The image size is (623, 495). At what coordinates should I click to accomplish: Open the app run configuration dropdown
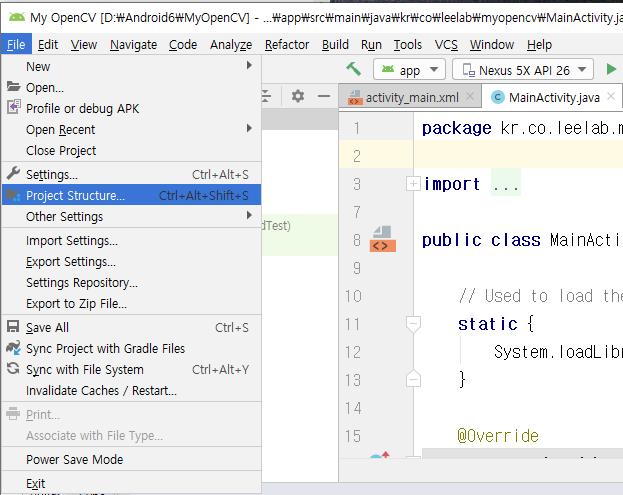(x=409, y=70)
